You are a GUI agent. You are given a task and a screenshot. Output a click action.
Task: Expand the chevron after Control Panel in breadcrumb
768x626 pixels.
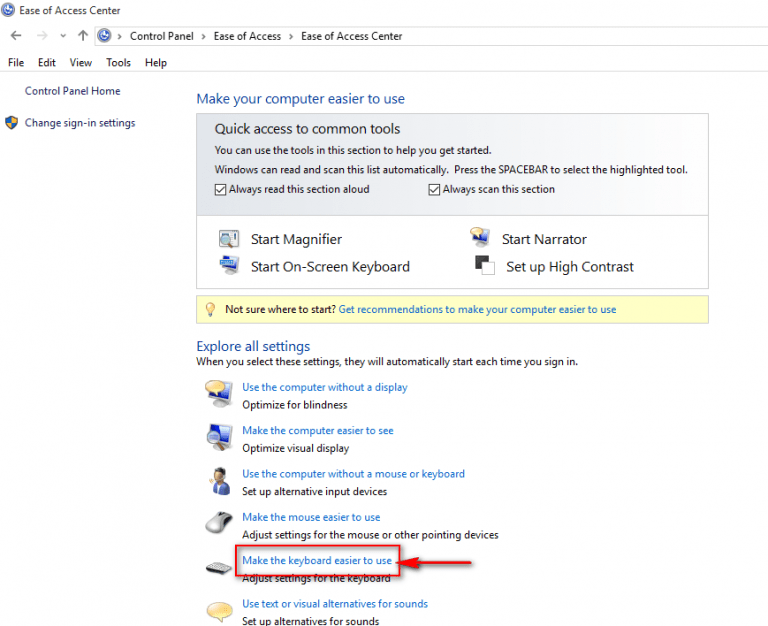[x=204, y=36]
